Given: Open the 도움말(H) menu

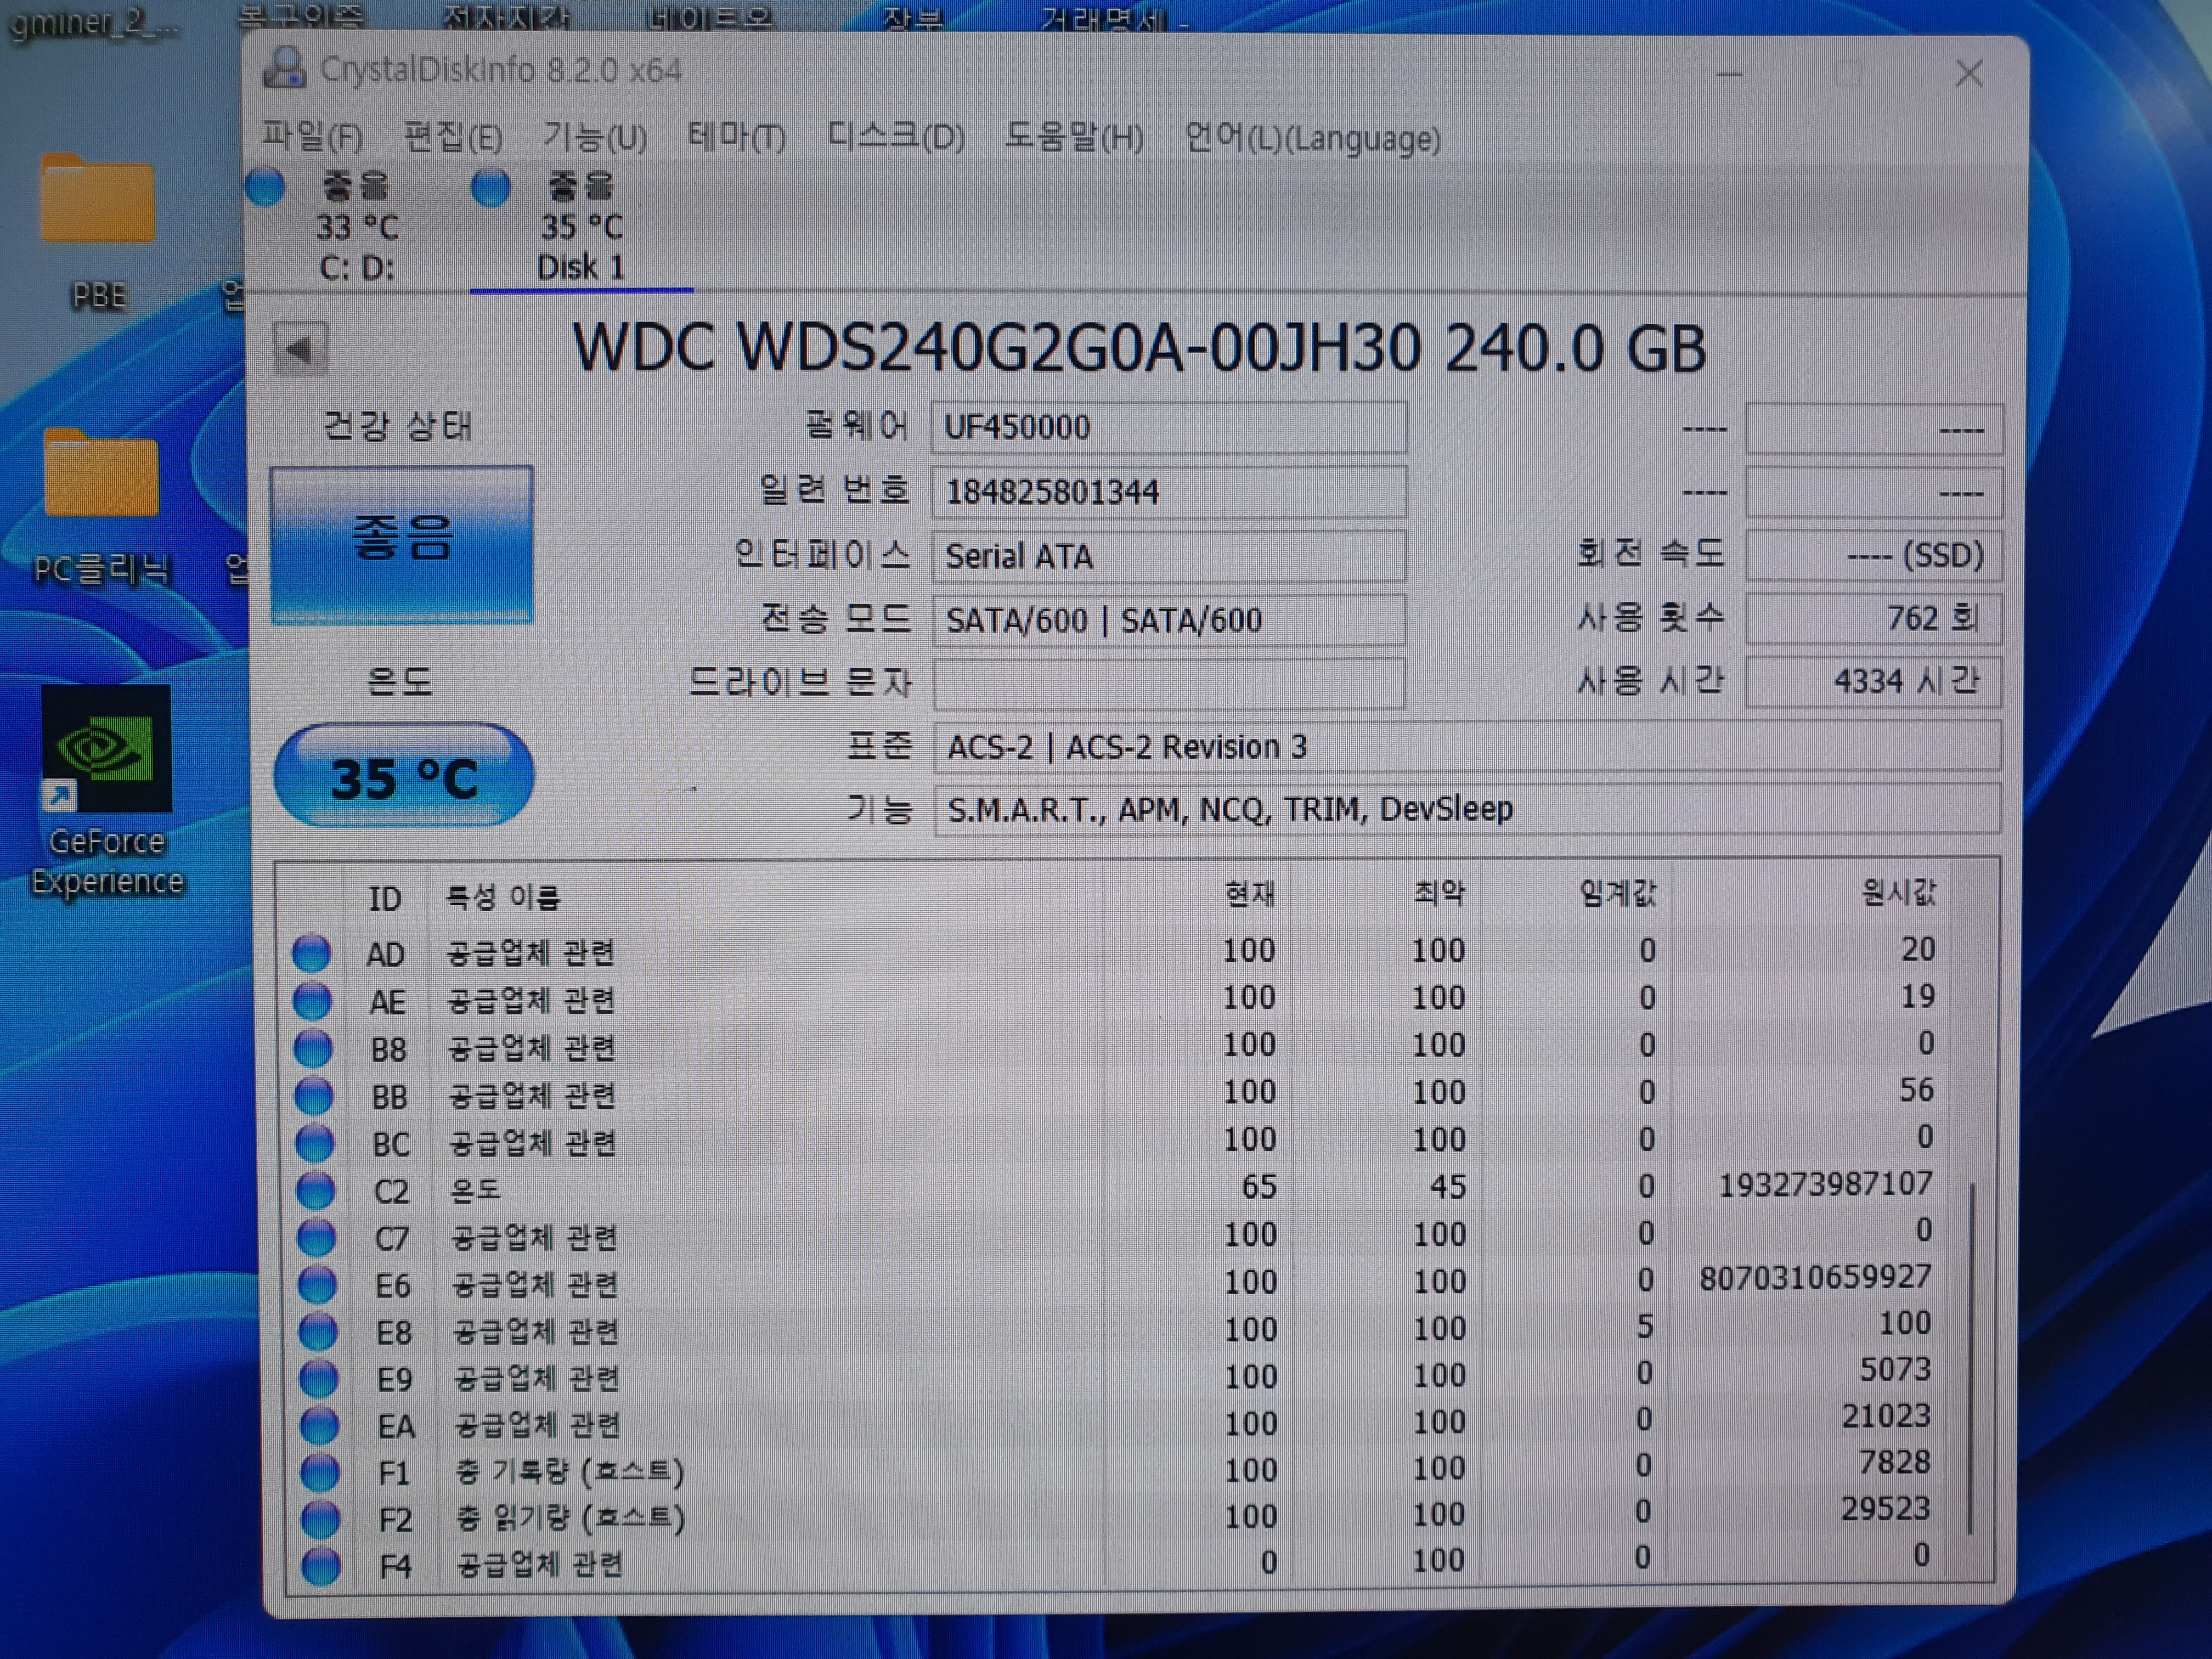Looking at the screenshot, I should pyautogui.click(x=1074, y=136).
